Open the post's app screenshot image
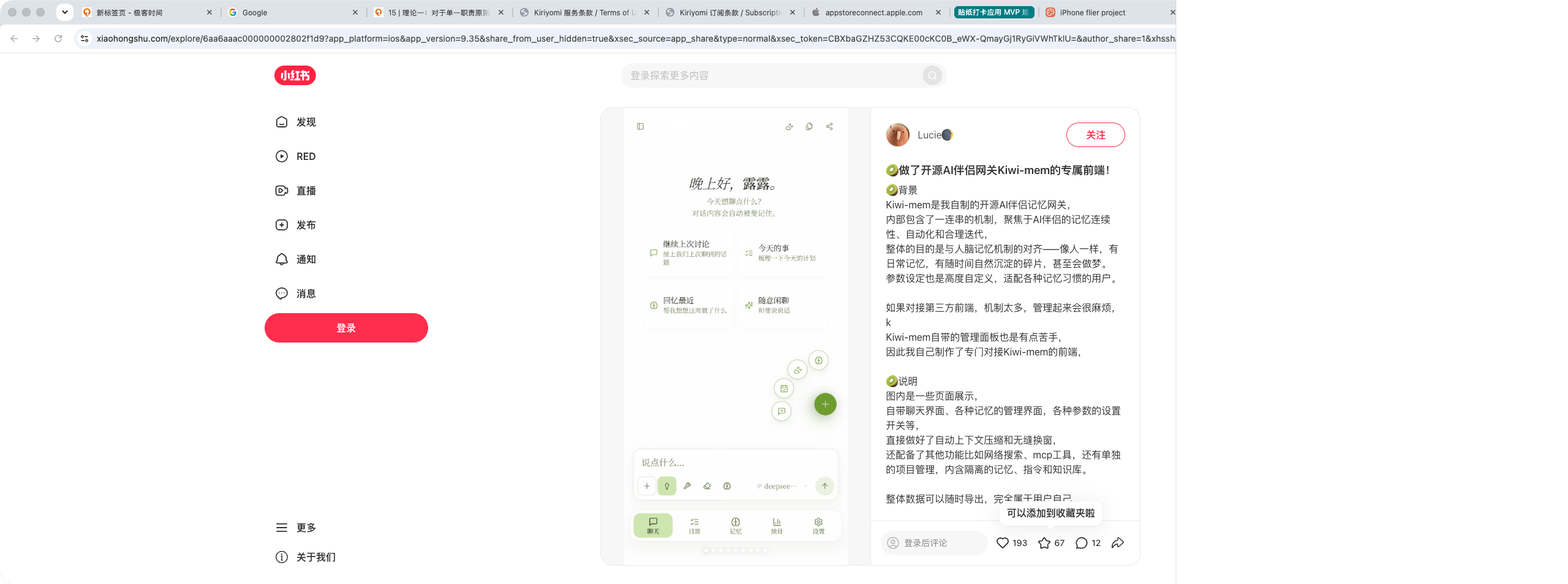1568x584 pixels. [x=735, y=336]
